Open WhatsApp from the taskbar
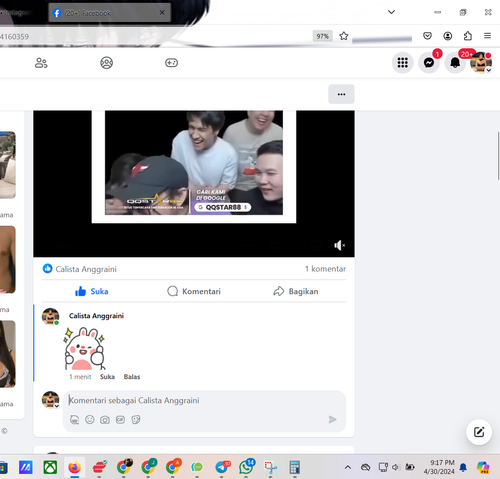500x479 pixels. [x=246, y=467]
